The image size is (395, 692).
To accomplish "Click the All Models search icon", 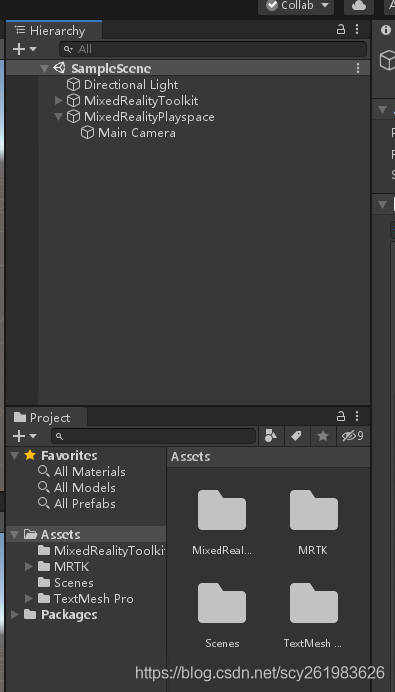I will (x=44, y=487).
